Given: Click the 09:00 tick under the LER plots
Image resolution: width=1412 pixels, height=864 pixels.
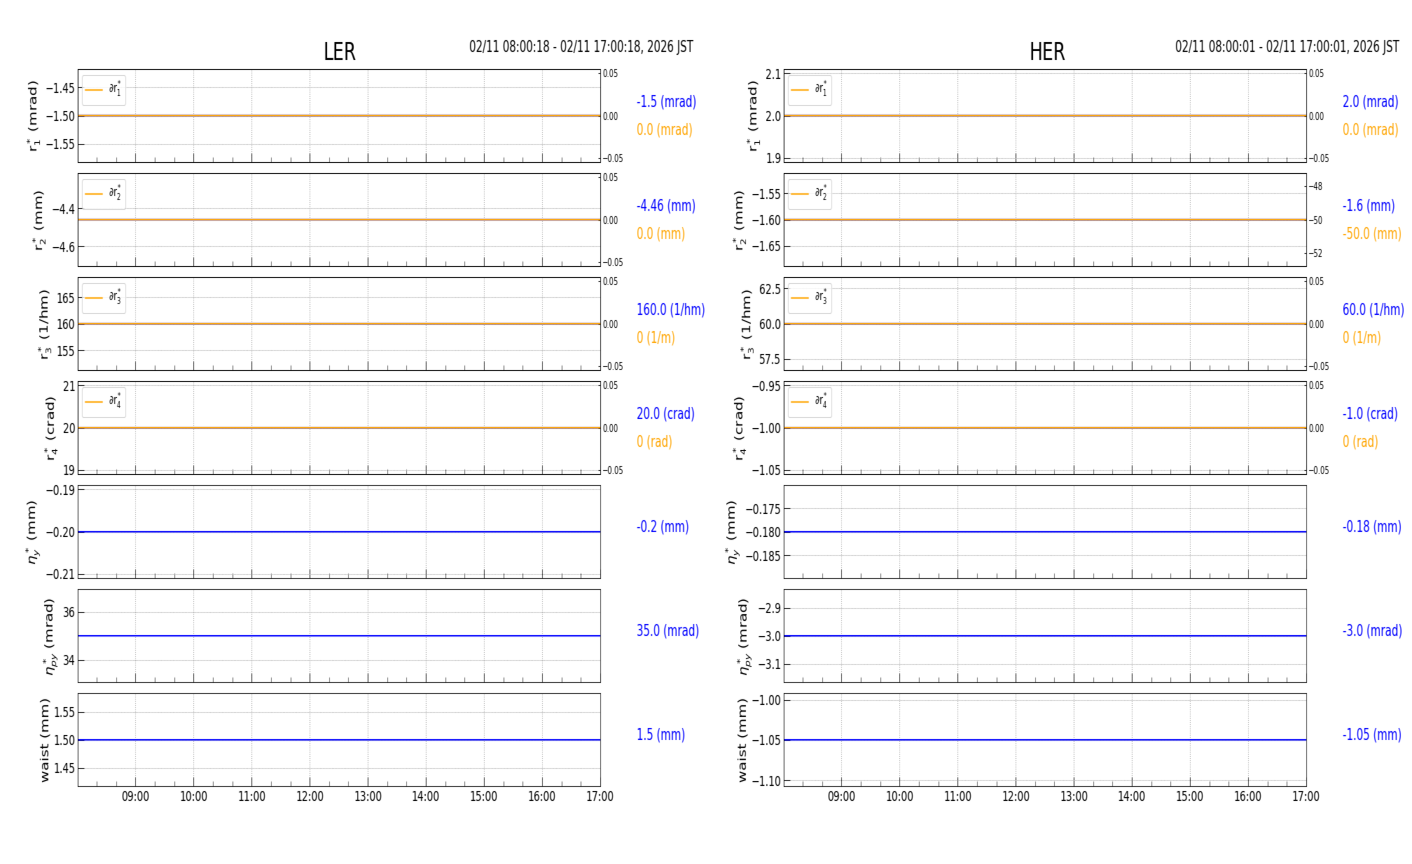Looking at the screenshot, I should pos(136,797).
